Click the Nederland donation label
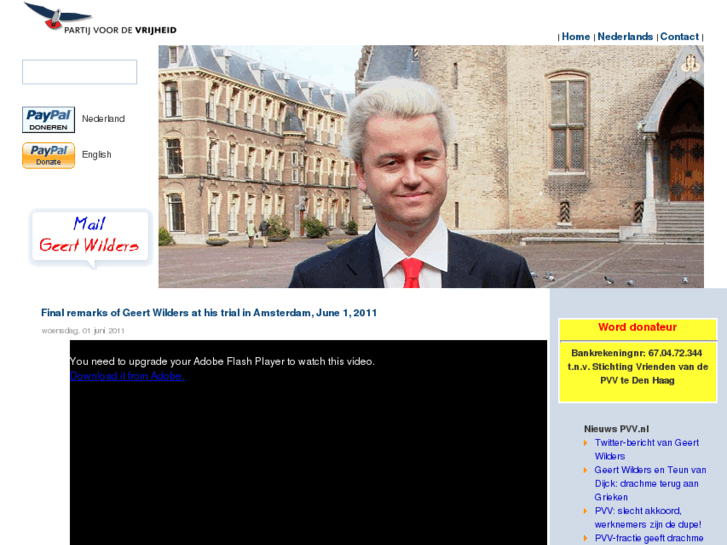The image size is (727, 545). click(103, 119)
